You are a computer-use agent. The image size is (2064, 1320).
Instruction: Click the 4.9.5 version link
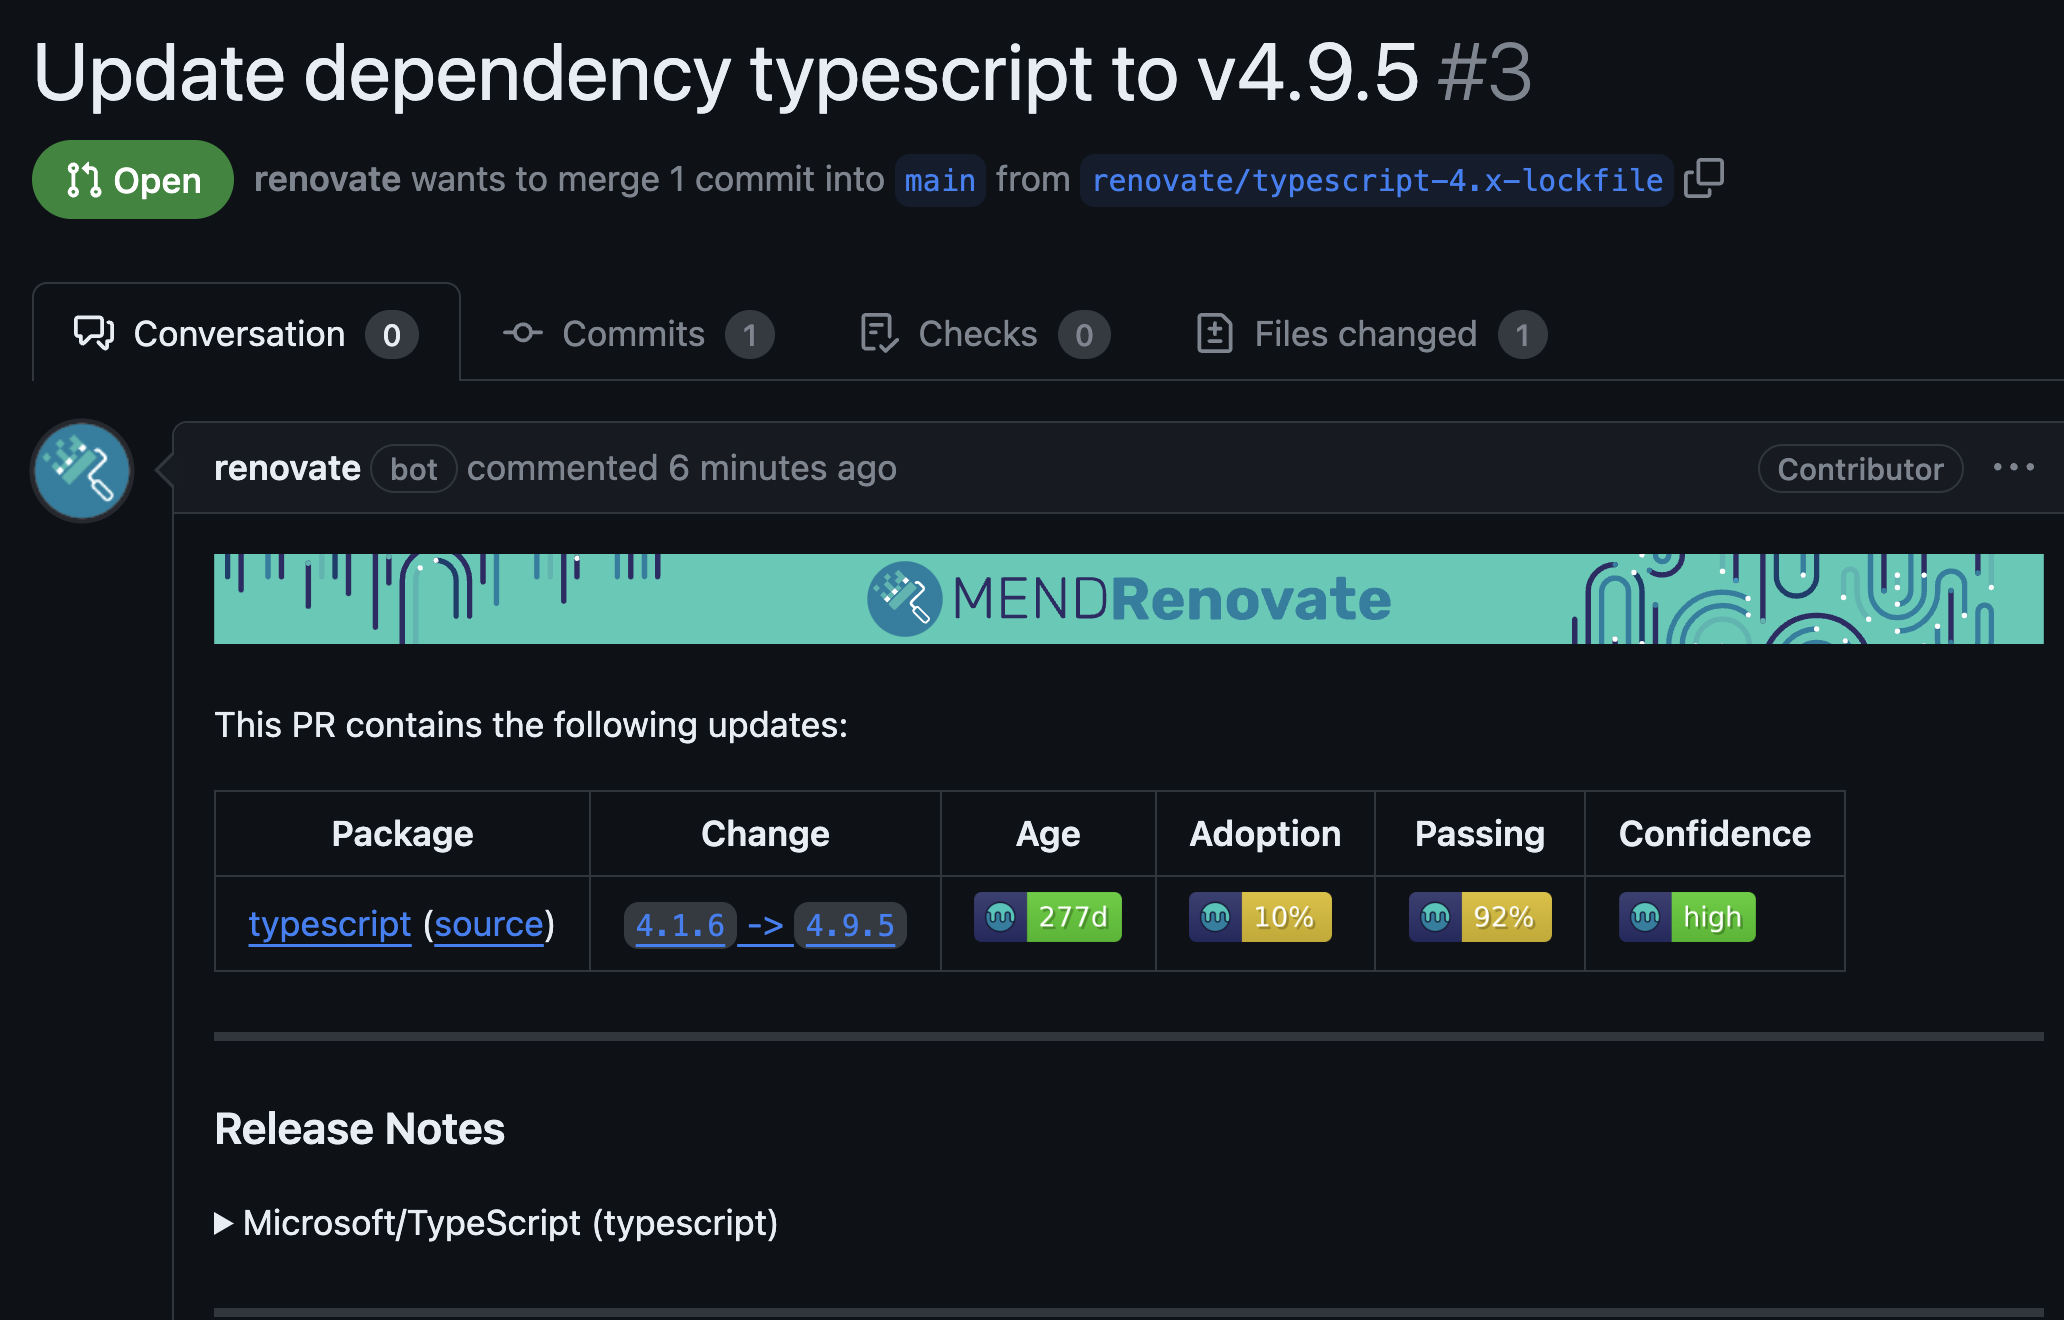[x=850, y=925]
